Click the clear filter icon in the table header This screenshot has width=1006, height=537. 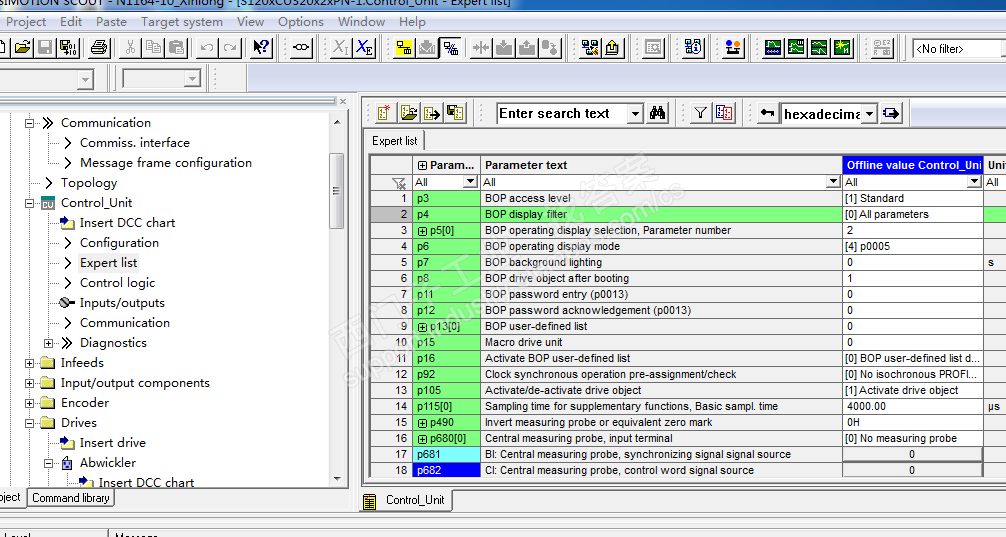(399, 183)
